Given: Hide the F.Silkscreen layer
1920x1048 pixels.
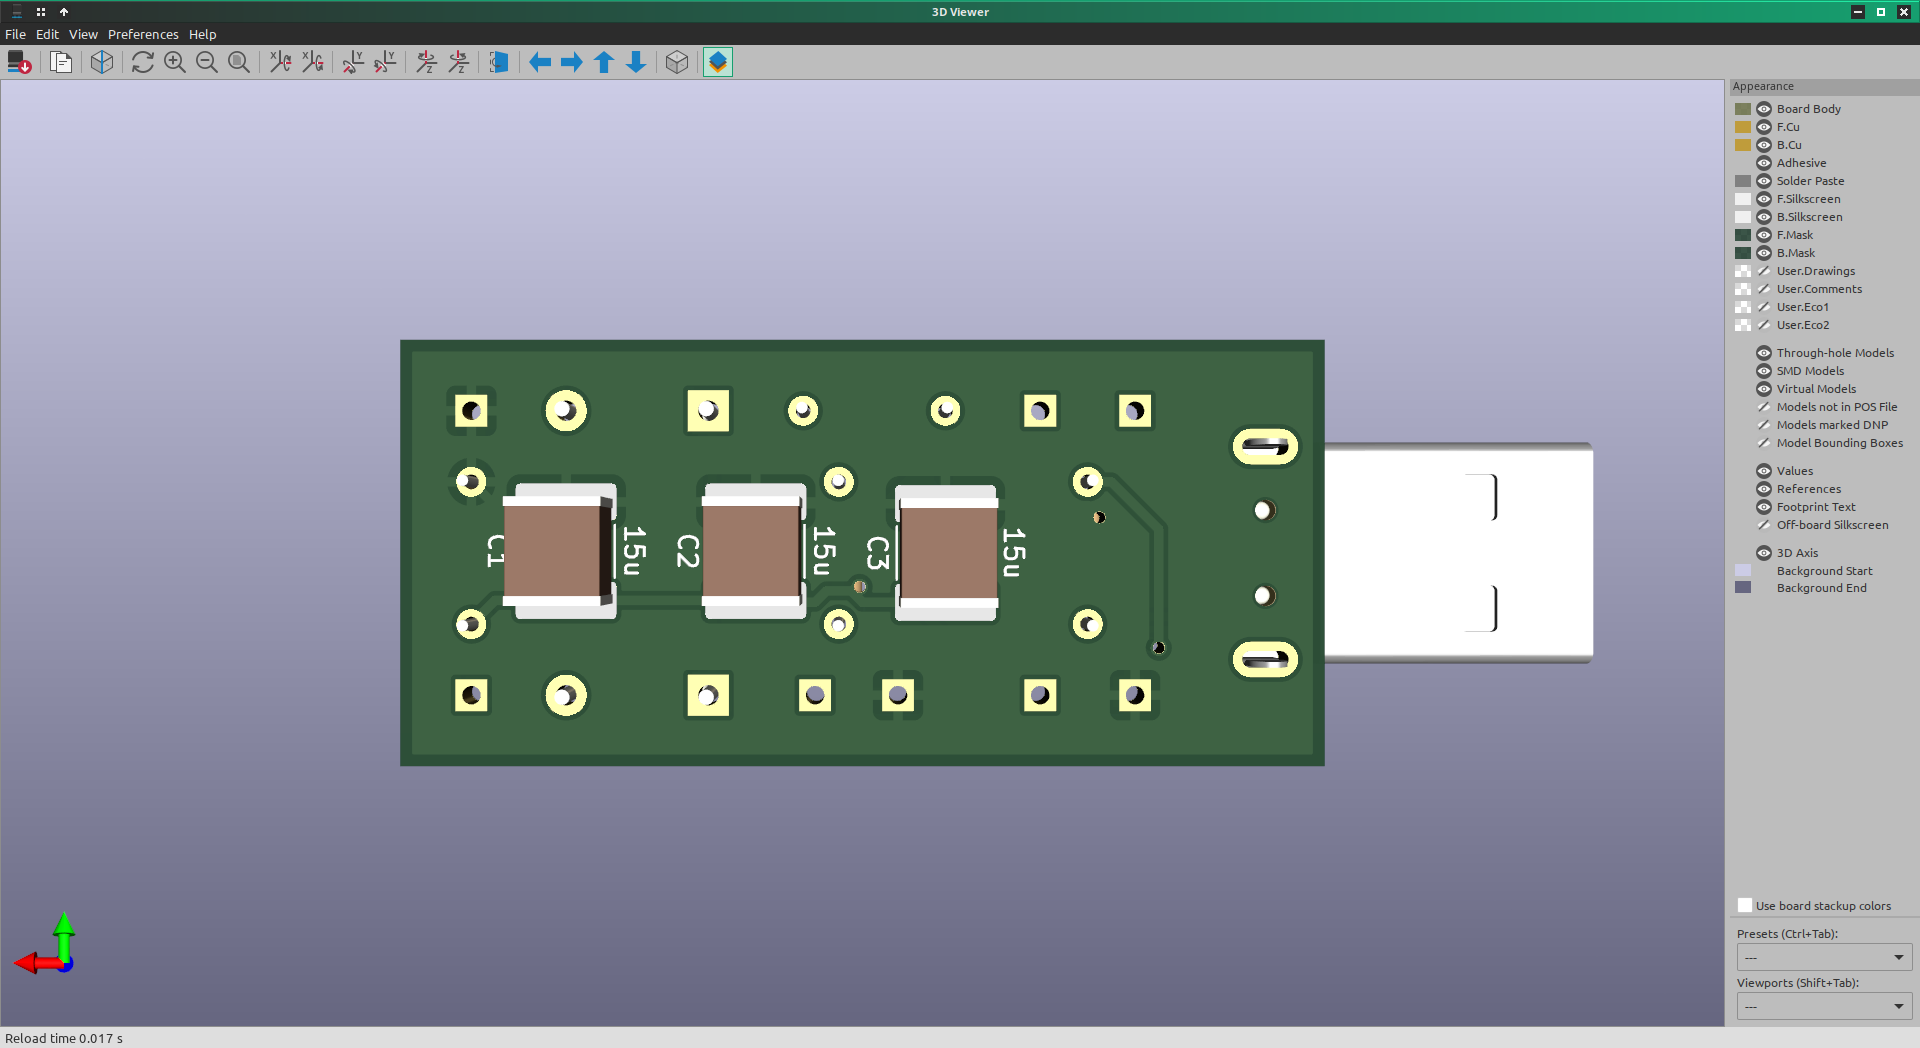Looking at the screenshot, I should click(x=1764, y=199).
